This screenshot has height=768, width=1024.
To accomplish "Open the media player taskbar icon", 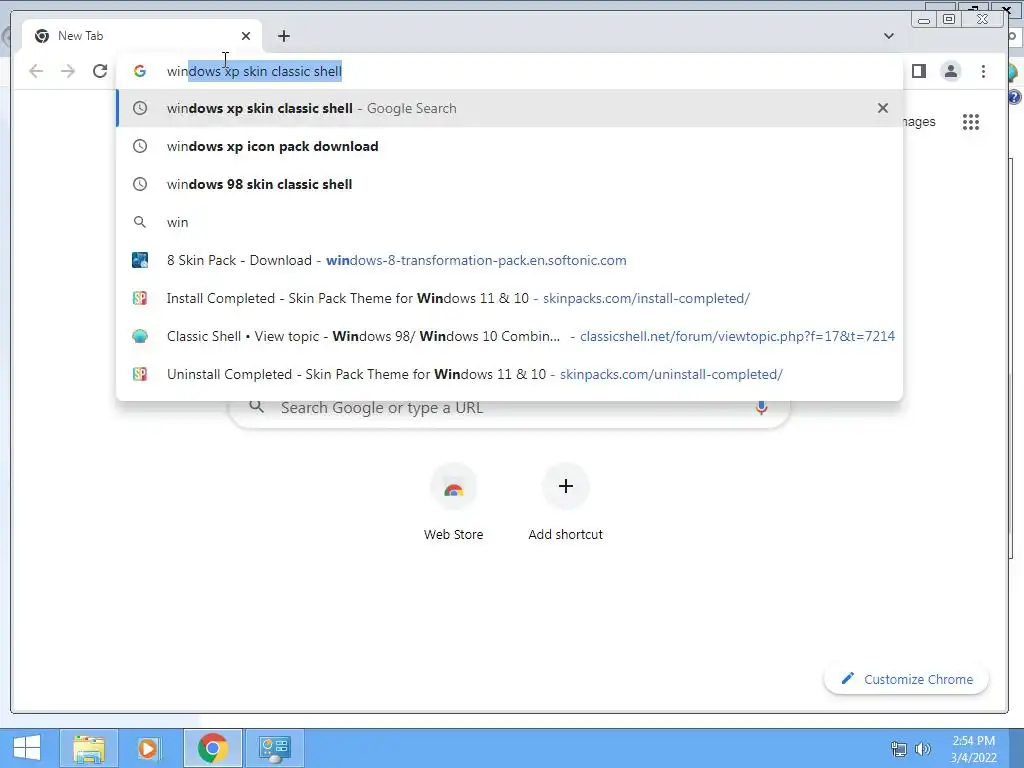I will 148,748.
